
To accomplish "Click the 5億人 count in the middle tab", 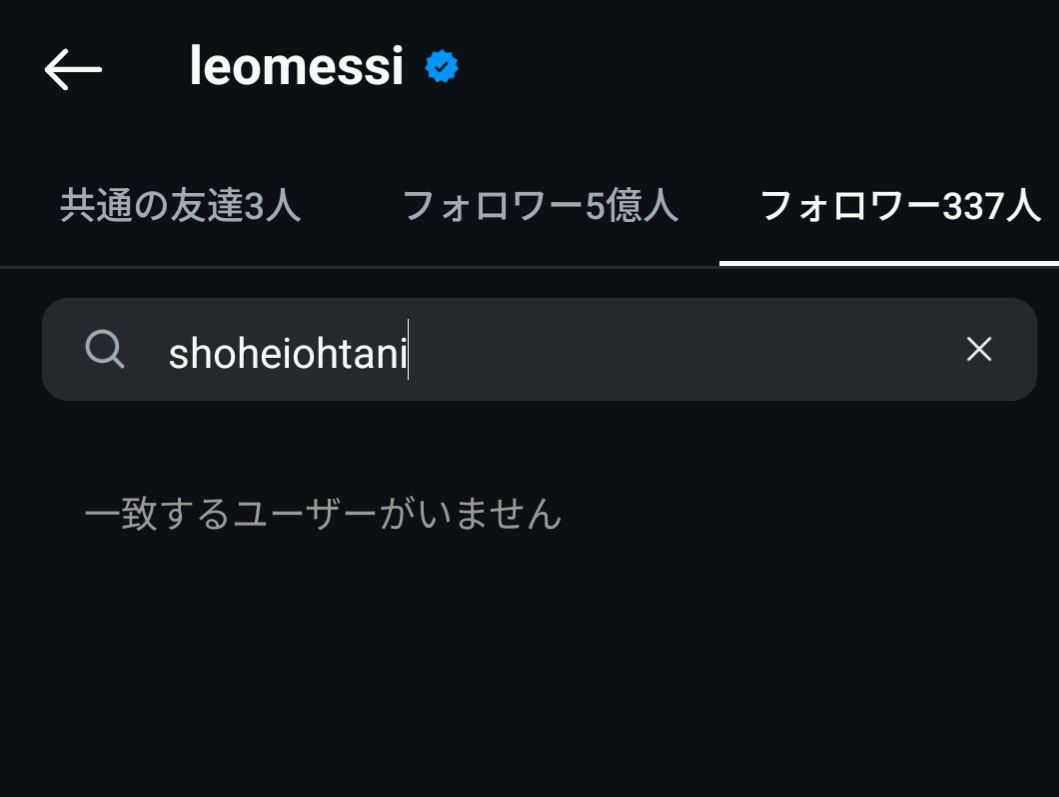I will (x=631, y=206).
